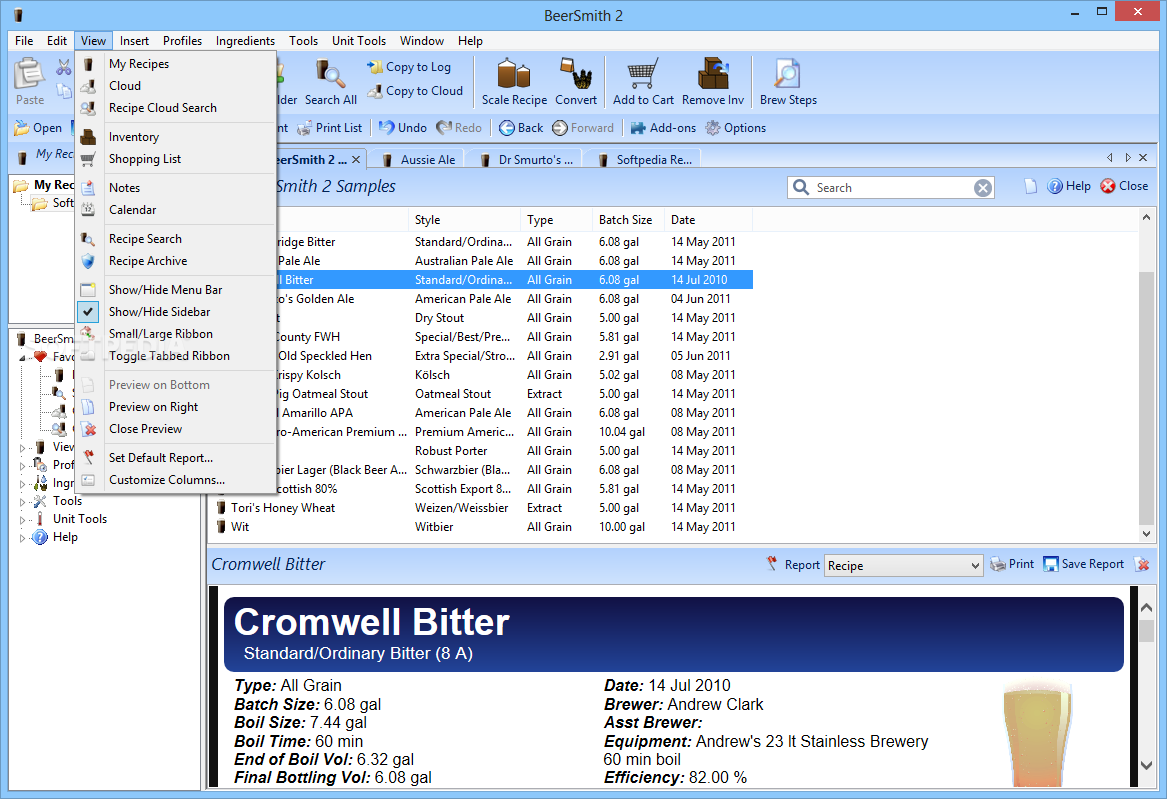
Task: Select Toggle Tabbed Ribbon menu entry
Action: 176,356
